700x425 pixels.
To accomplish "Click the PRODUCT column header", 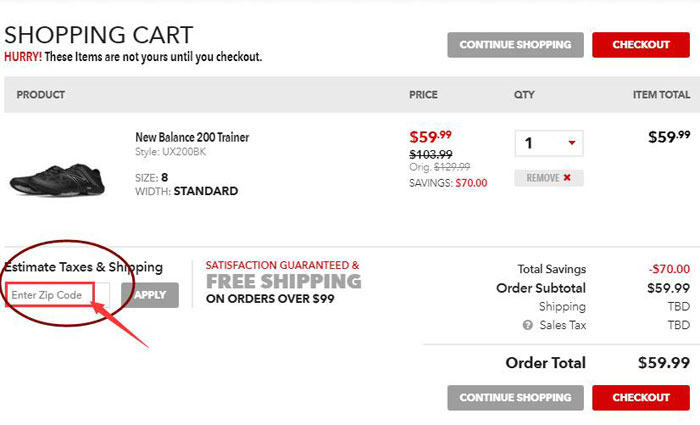I will [x=41, y=95].
